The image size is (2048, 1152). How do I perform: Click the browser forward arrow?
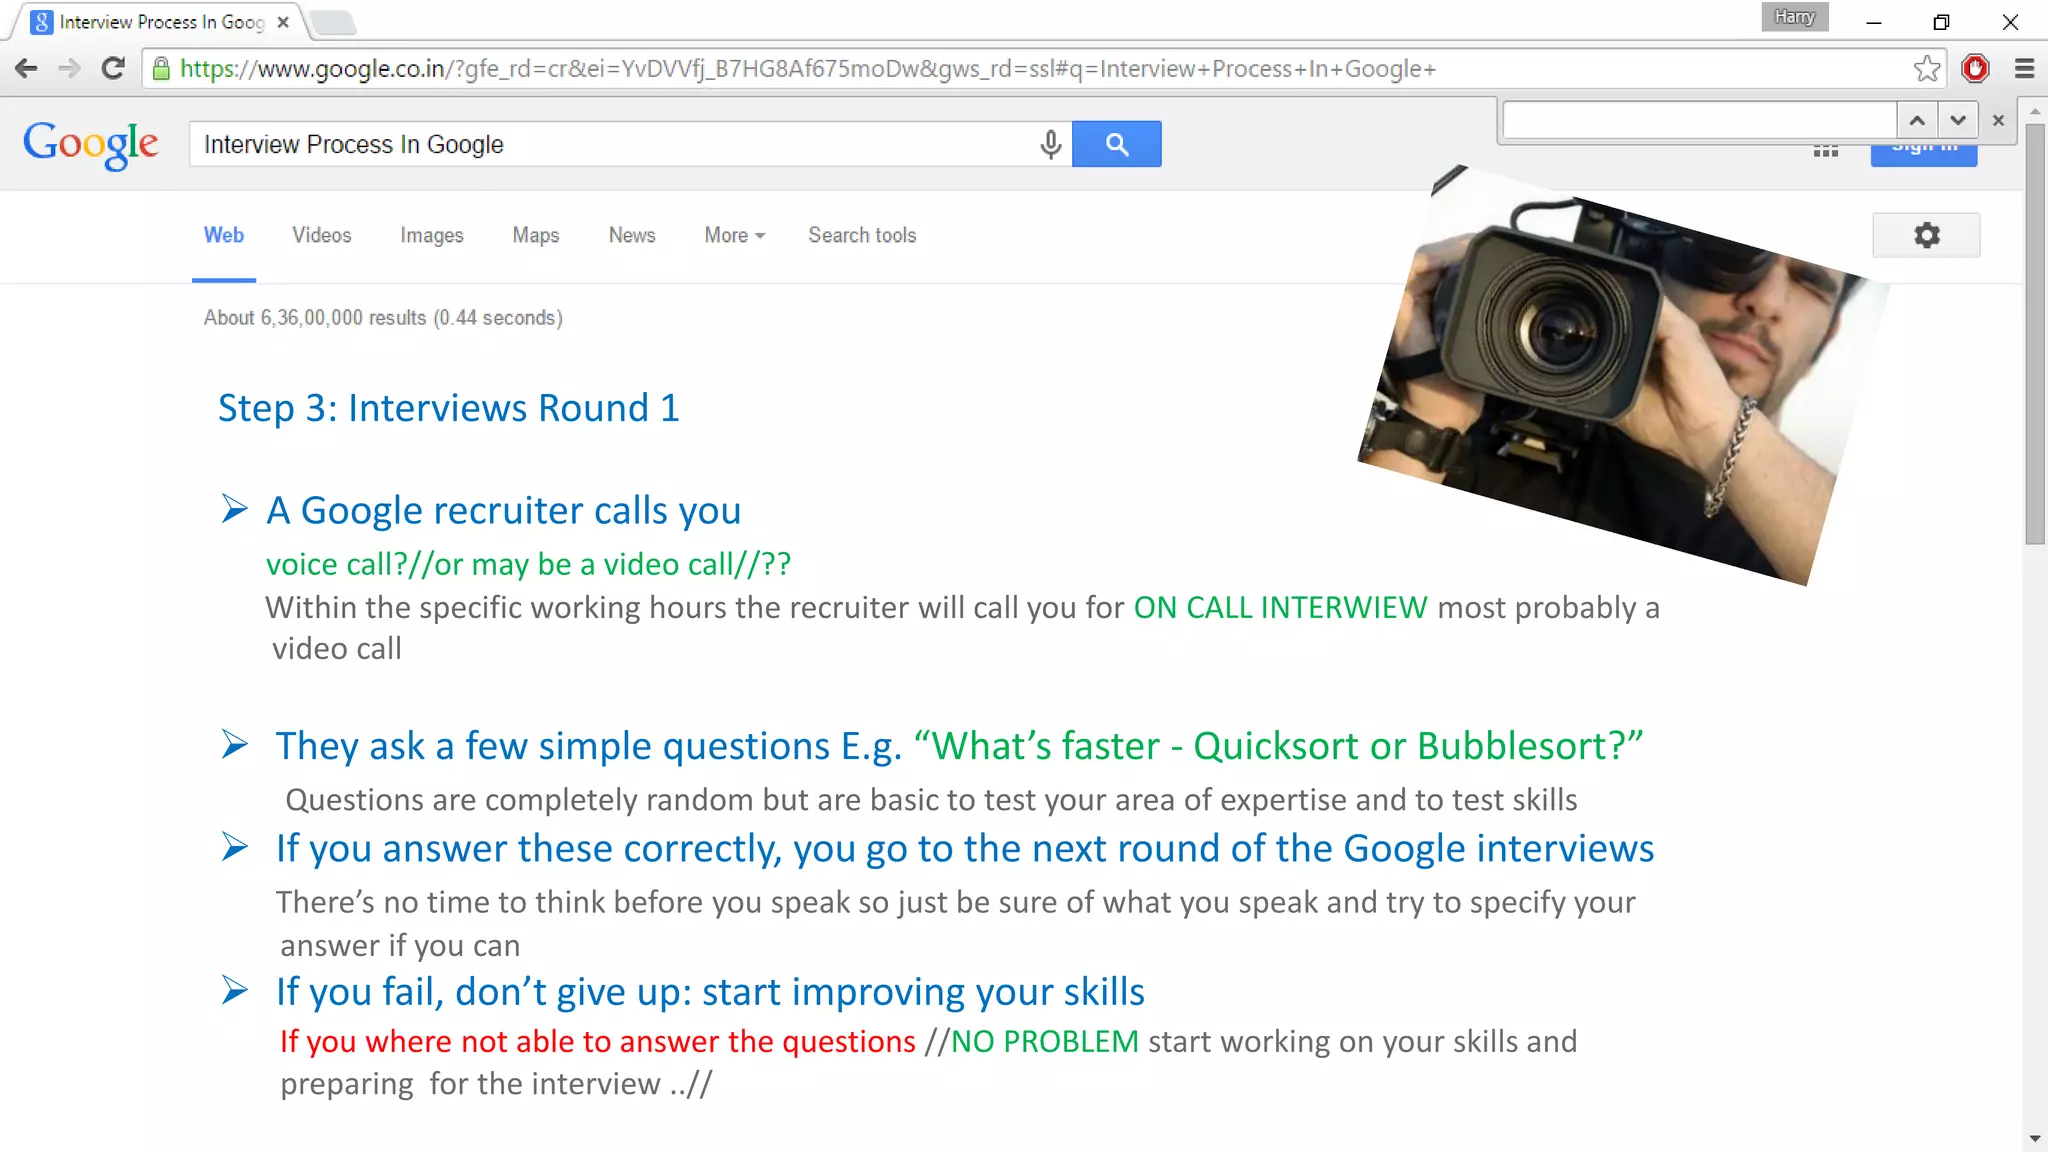point(69,68)
